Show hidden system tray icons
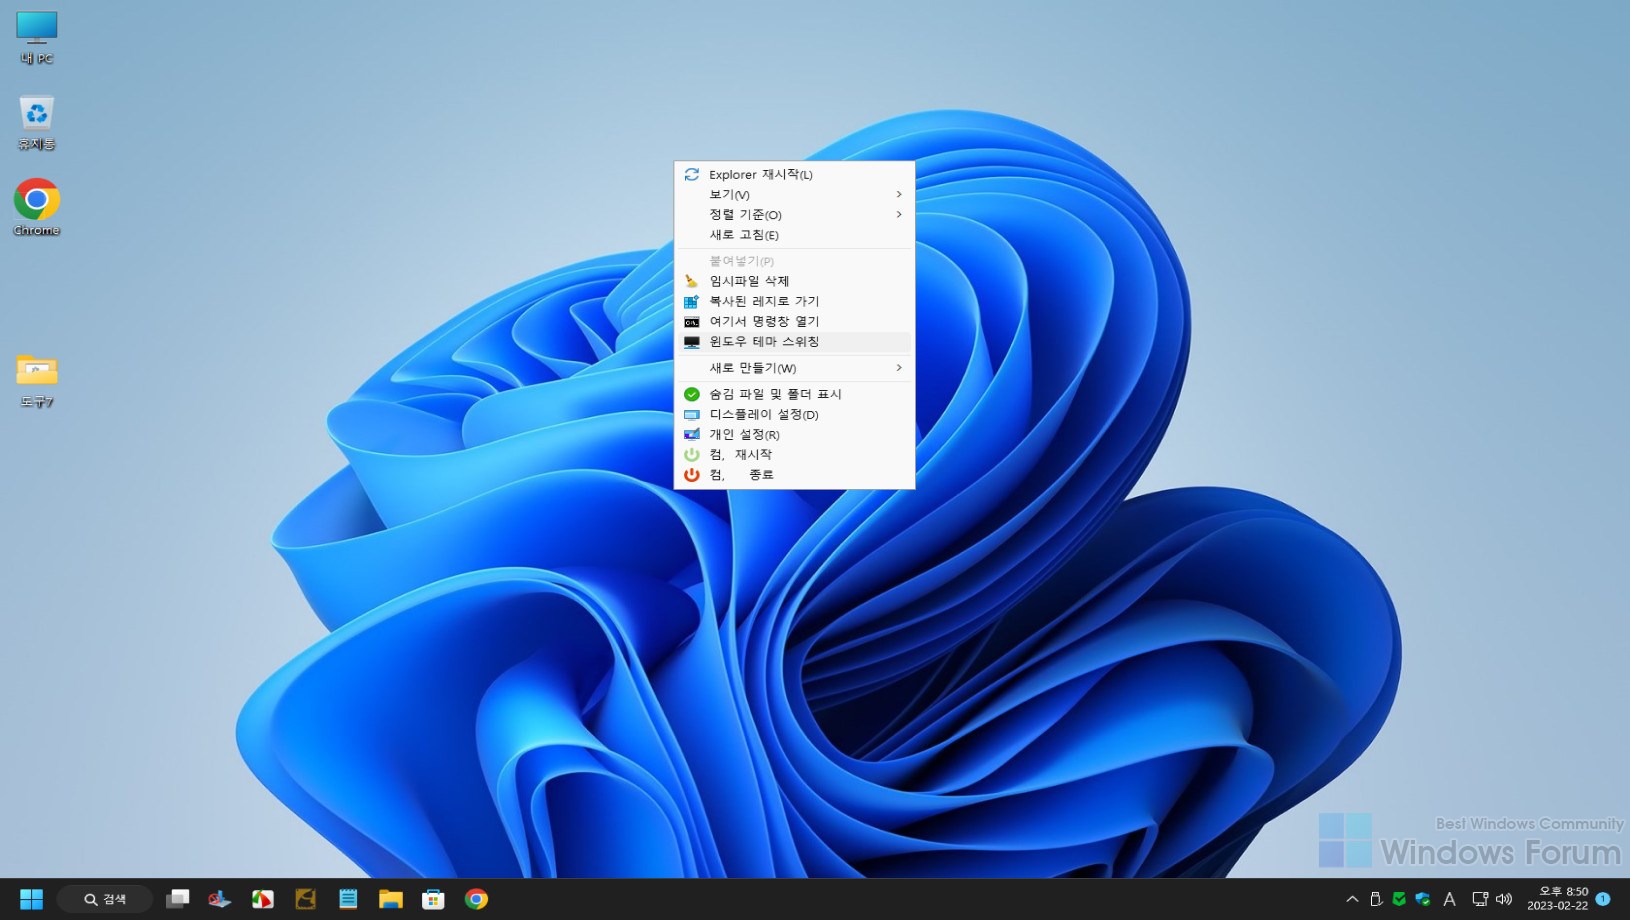Image resolution: width=1630 pixels, height=920 pixels. [1352, 899]
